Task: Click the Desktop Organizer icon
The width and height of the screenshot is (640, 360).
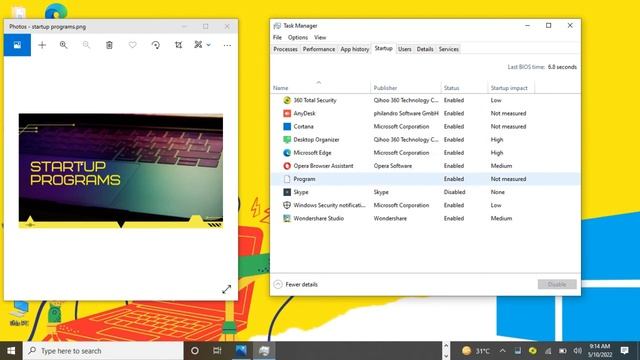Action: (x=287, y=140)
